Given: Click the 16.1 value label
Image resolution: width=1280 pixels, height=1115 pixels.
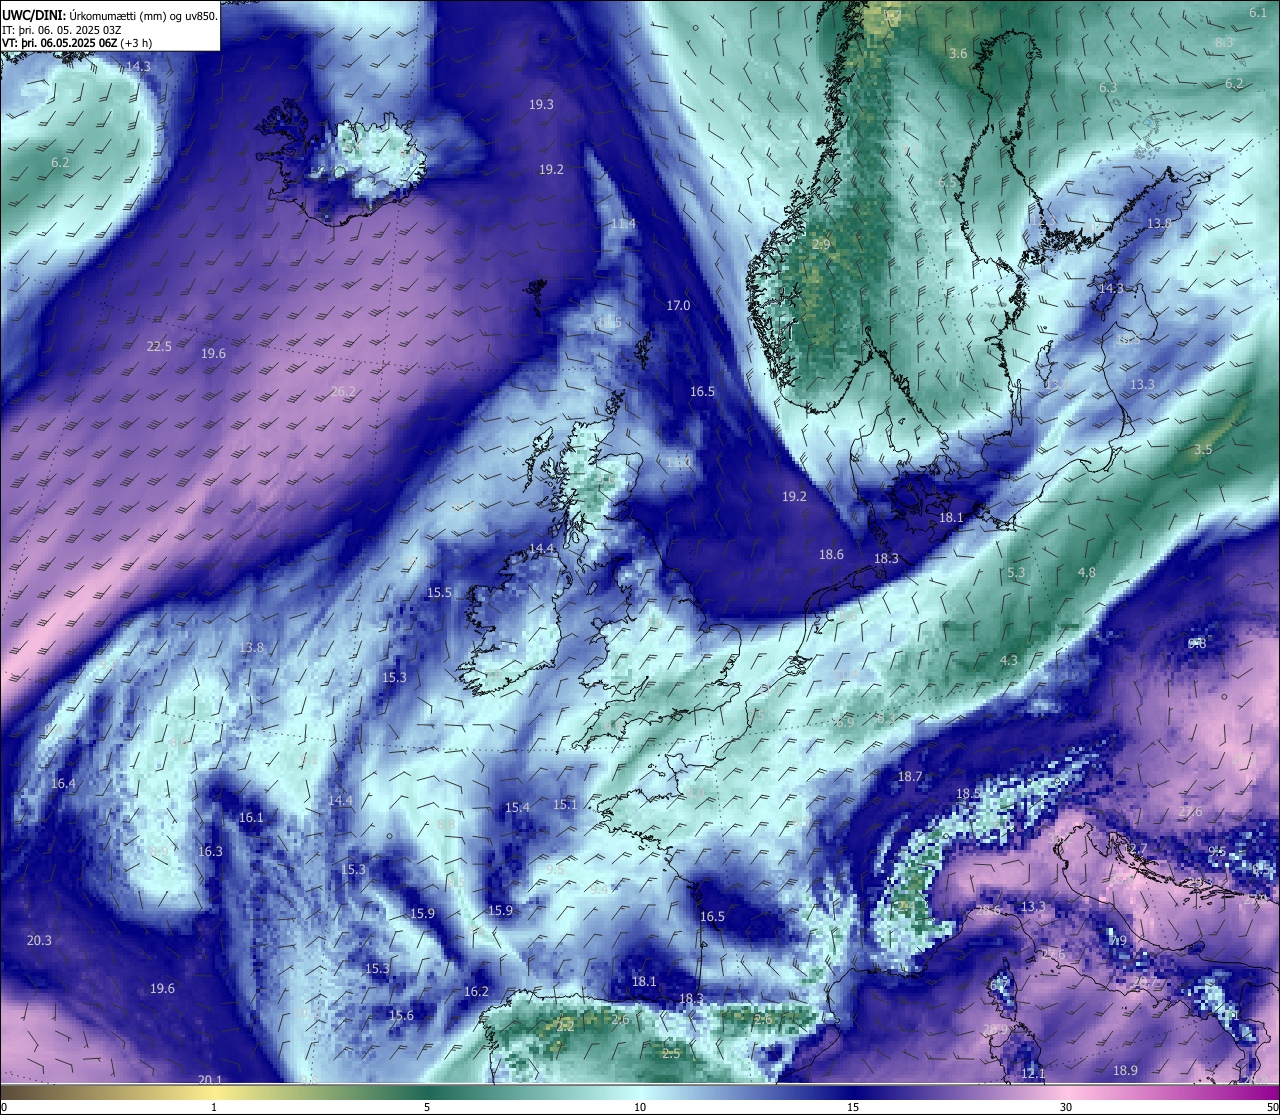Looking at the screenshot, I should (251, 817).
